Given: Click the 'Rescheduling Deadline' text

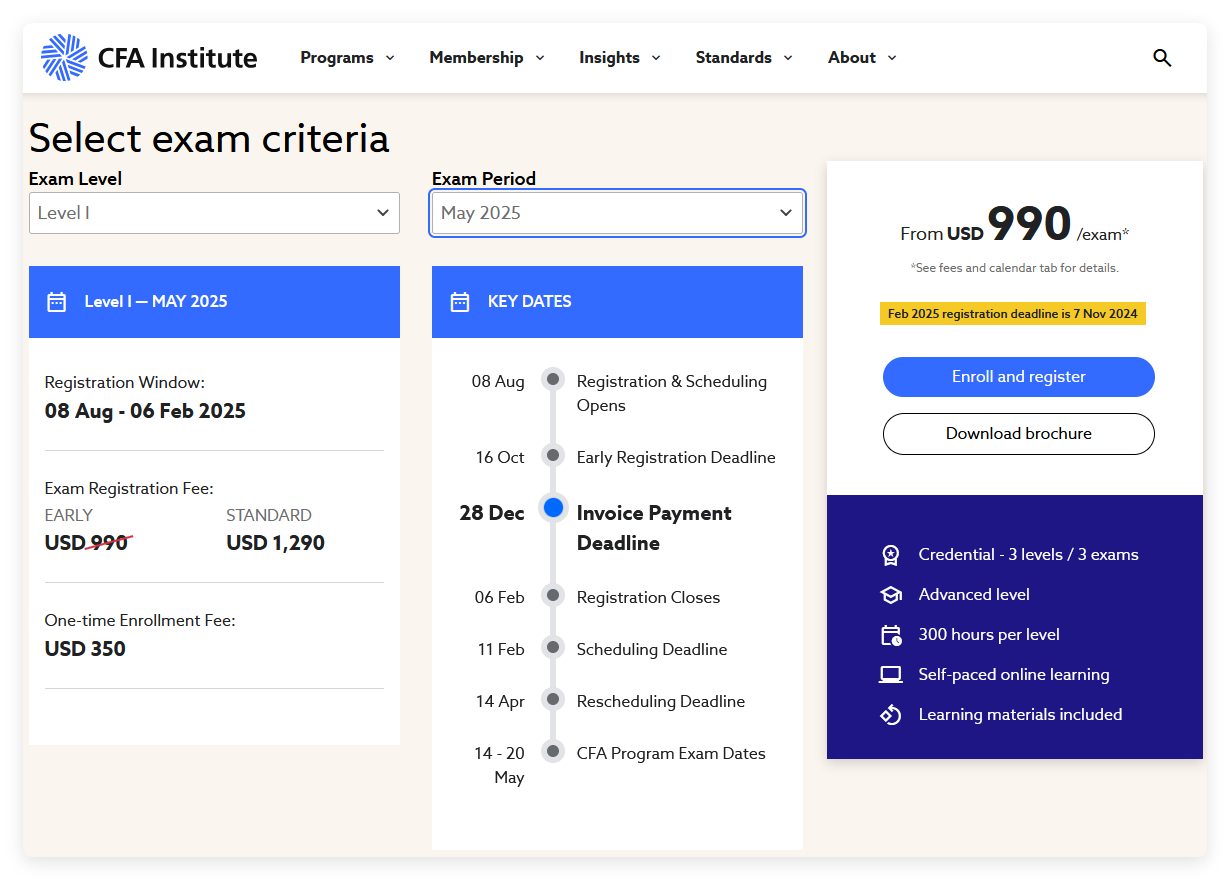Looking at the screenshot, I should click(x=661, y=702).
